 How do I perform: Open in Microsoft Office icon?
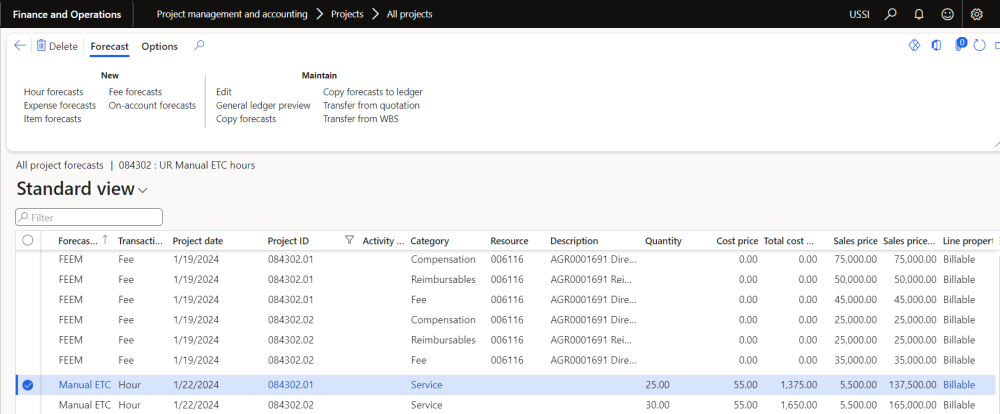[x=936, y=46]
